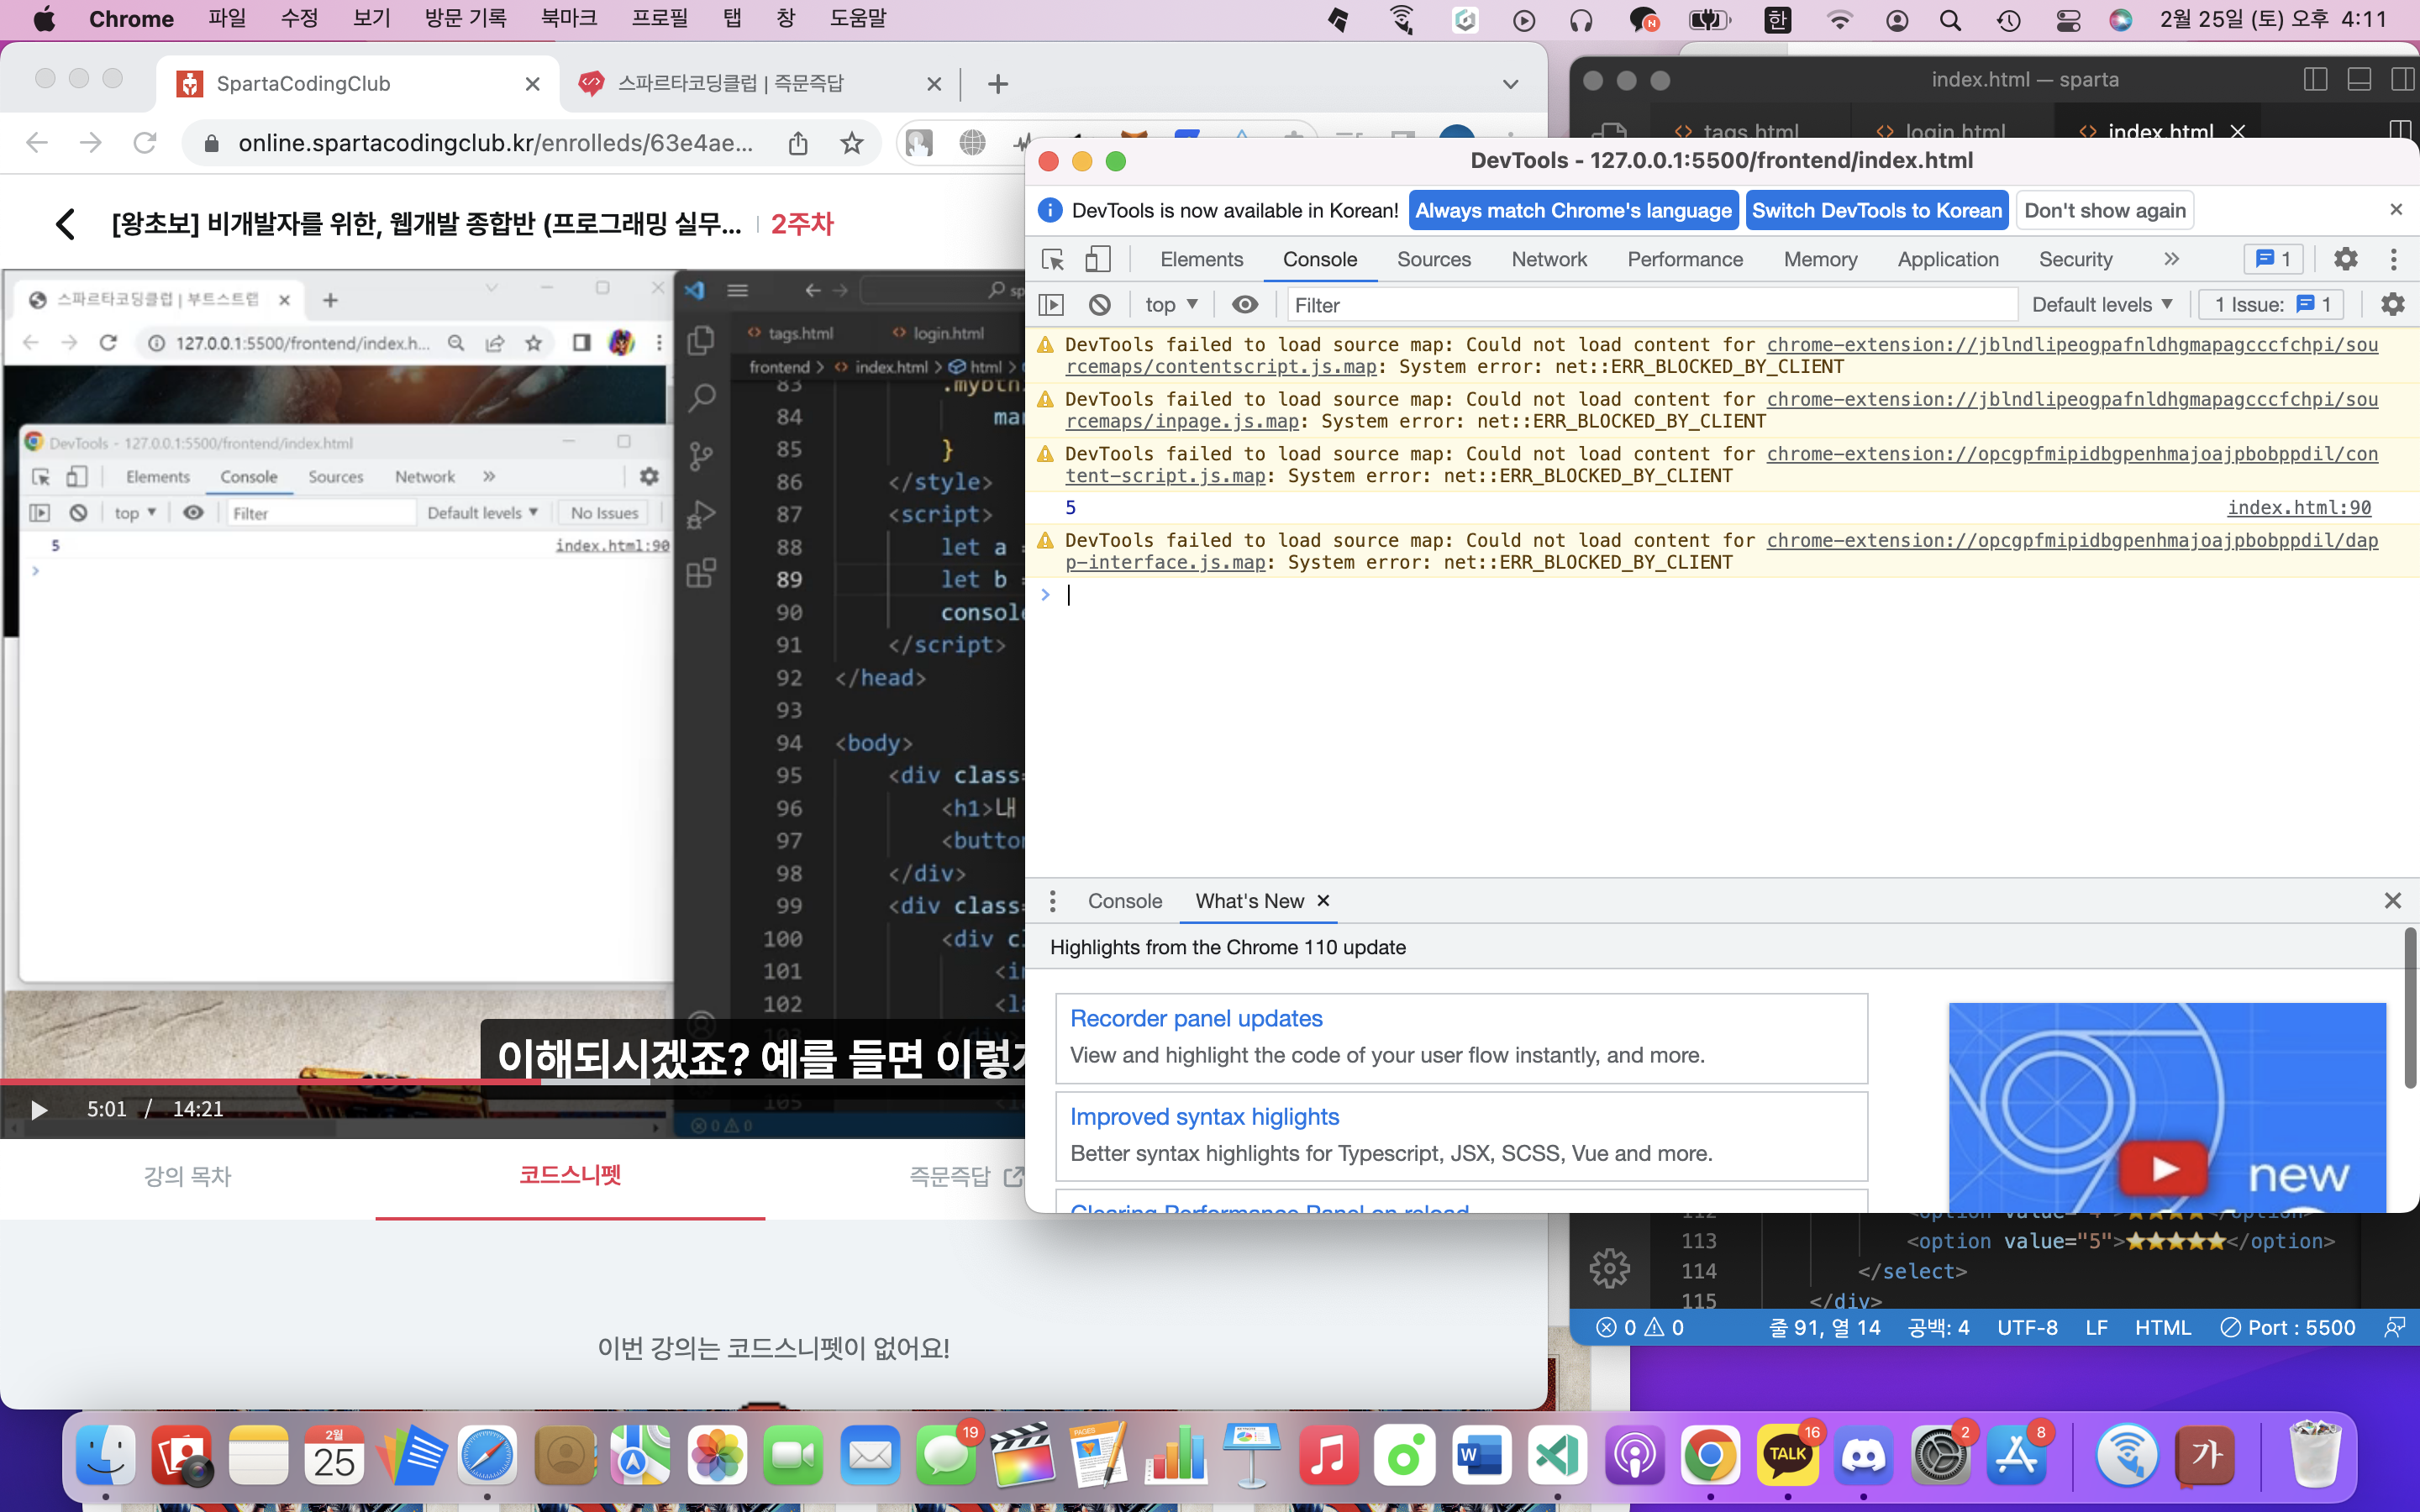Click the drawer vertical scrollbar

point(2410,1009)
